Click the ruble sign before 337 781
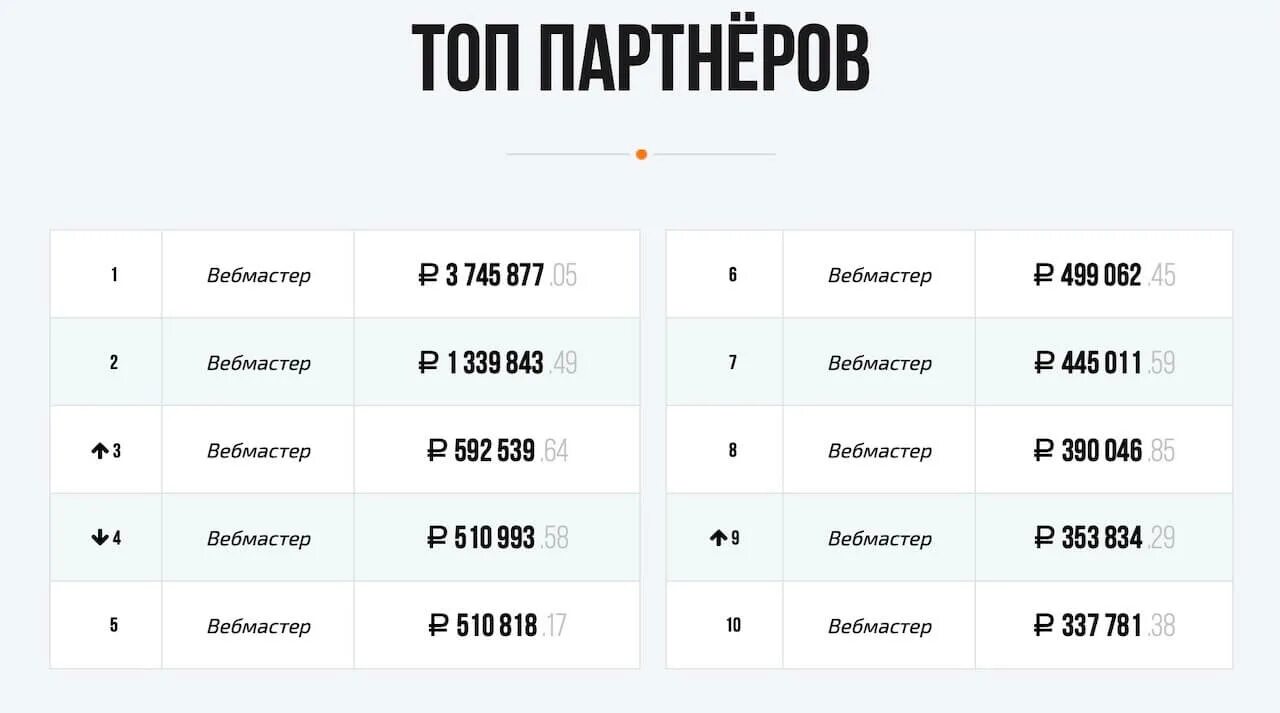The image size is (1280, 713). click(x=1044, y=626)
